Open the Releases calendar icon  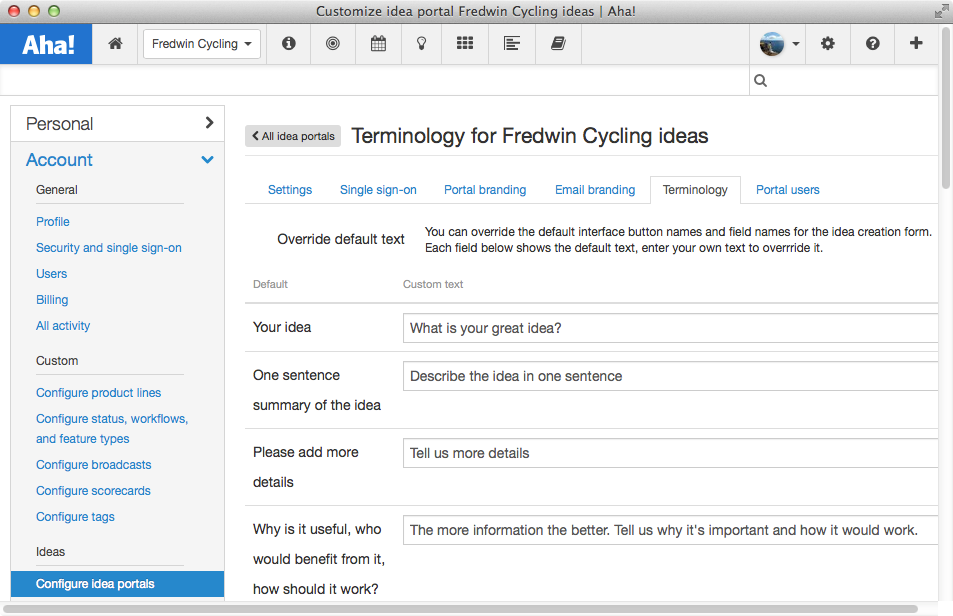coord(378,44)
